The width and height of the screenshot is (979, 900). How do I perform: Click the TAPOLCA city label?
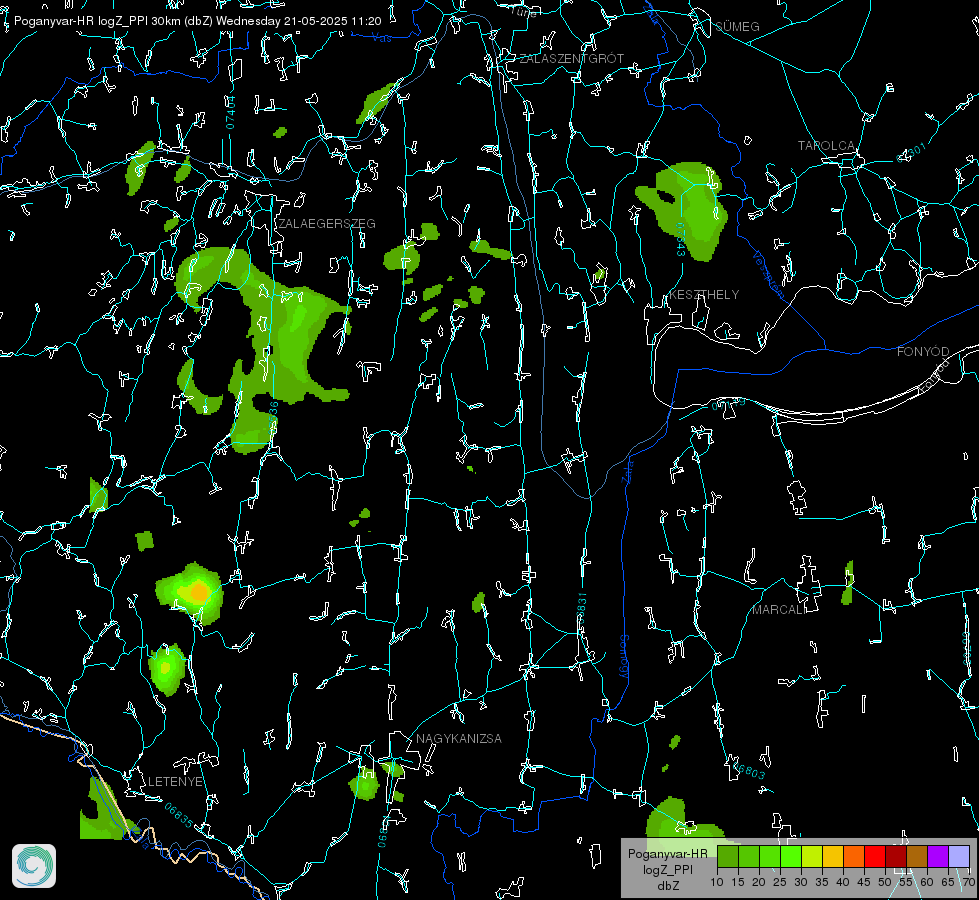[826, 146]
